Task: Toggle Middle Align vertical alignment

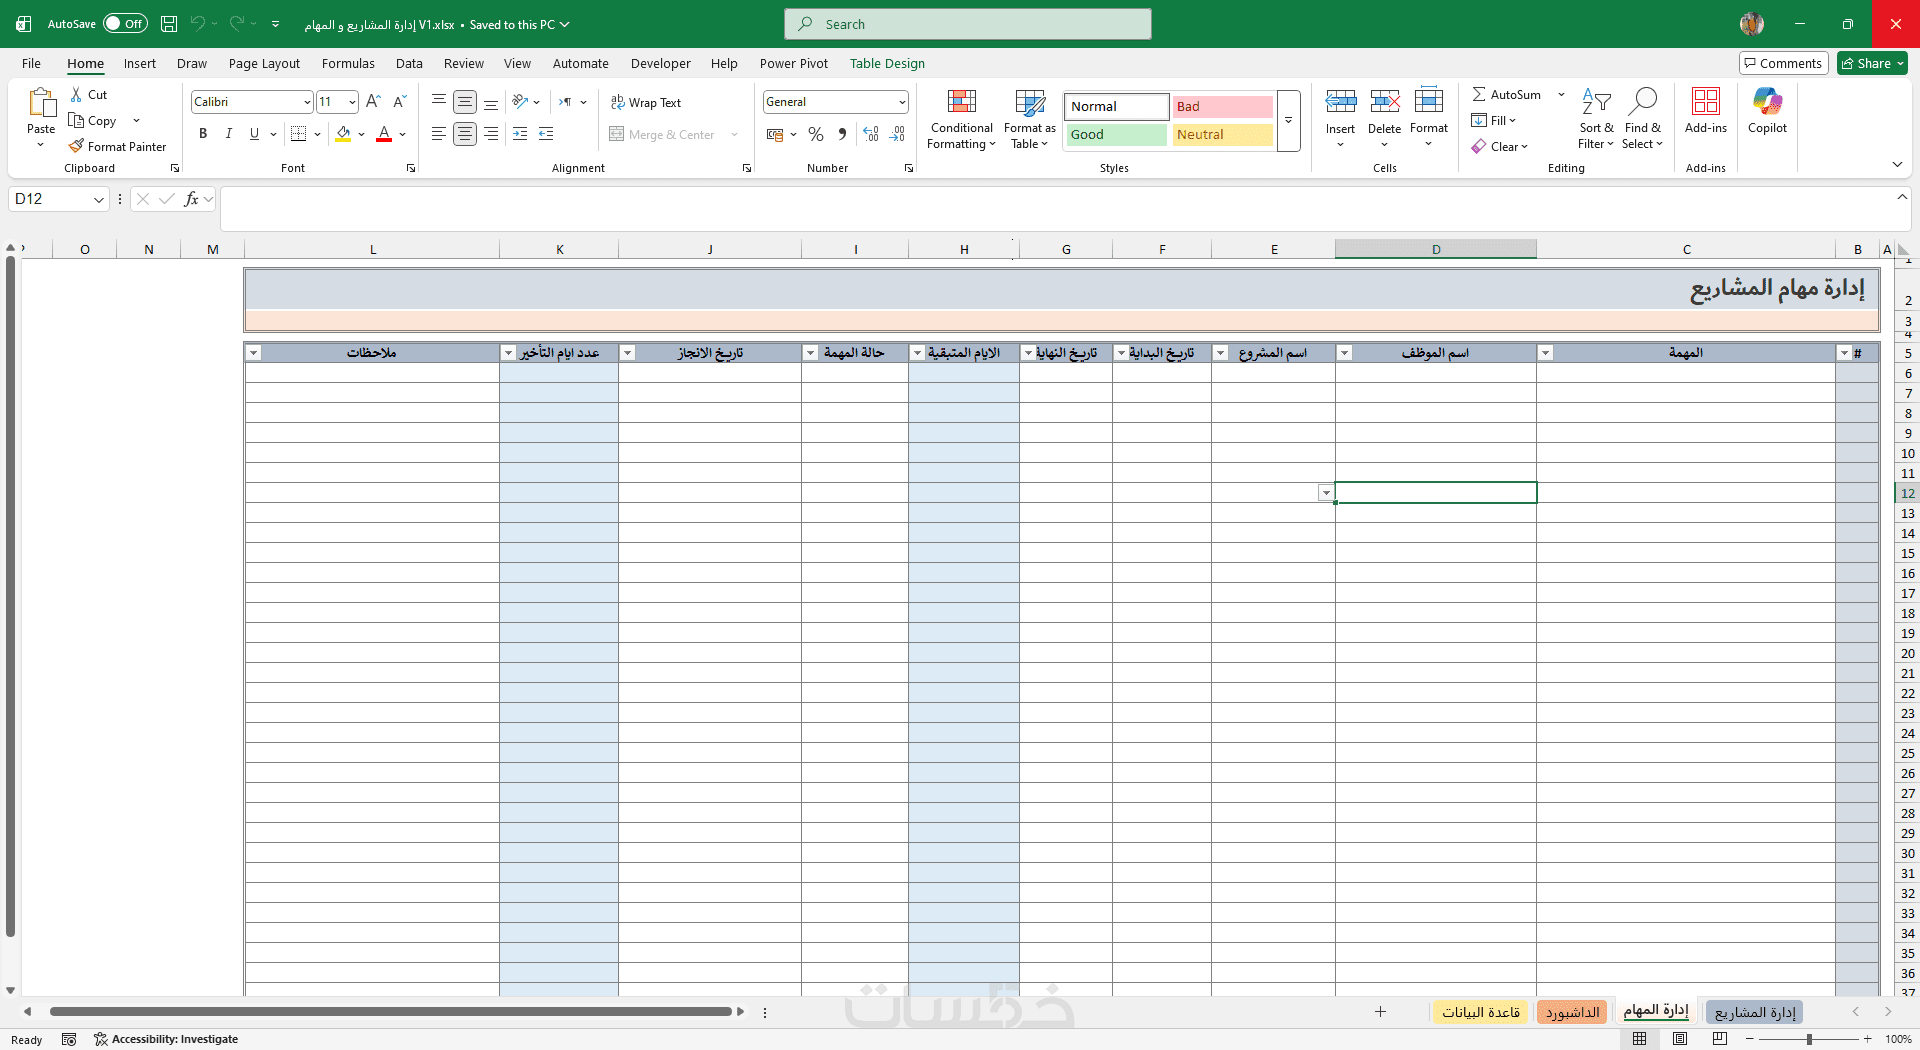Action: (465, 102)
